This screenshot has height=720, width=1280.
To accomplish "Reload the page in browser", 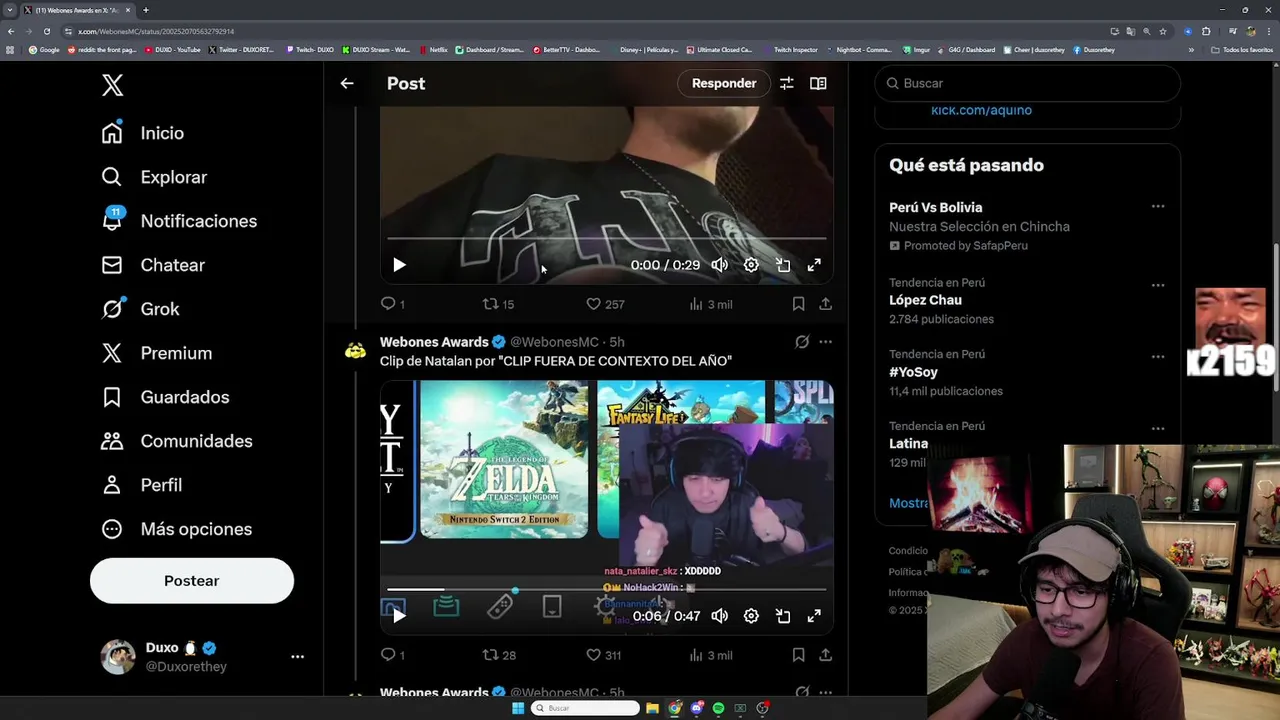I will [x=46, y=31].
